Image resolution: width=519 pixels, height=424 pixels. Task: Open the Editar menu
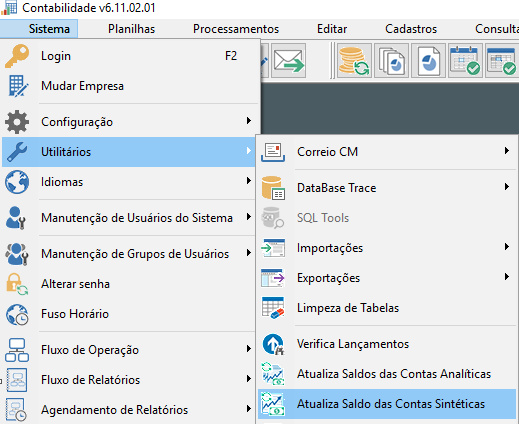pyautogui.click(x=332, y=29)
